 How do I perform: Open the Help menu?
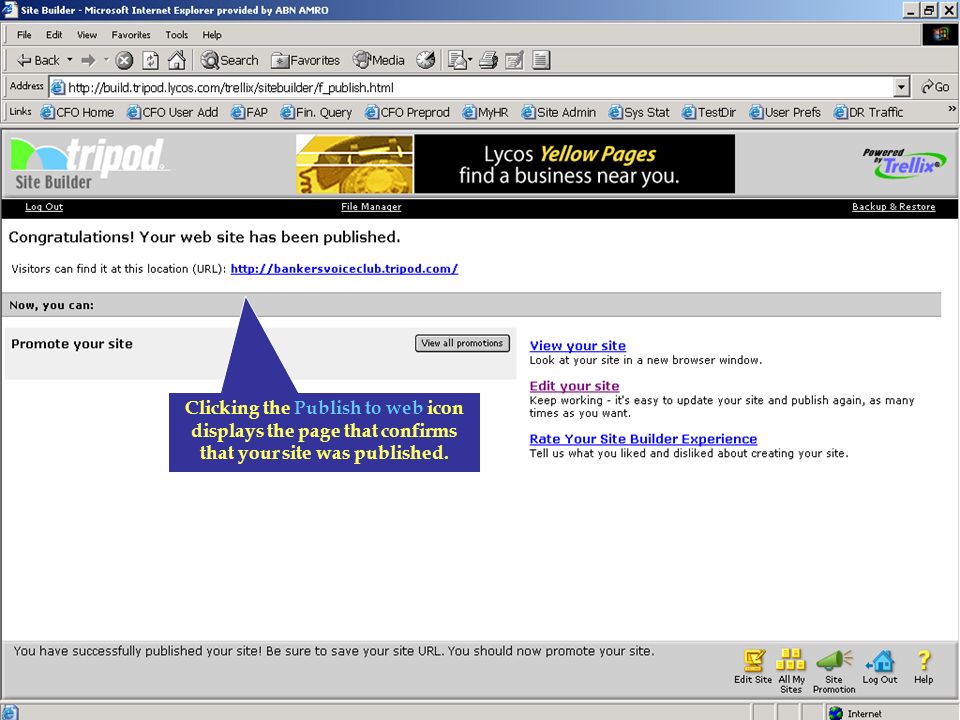point(212,35)
